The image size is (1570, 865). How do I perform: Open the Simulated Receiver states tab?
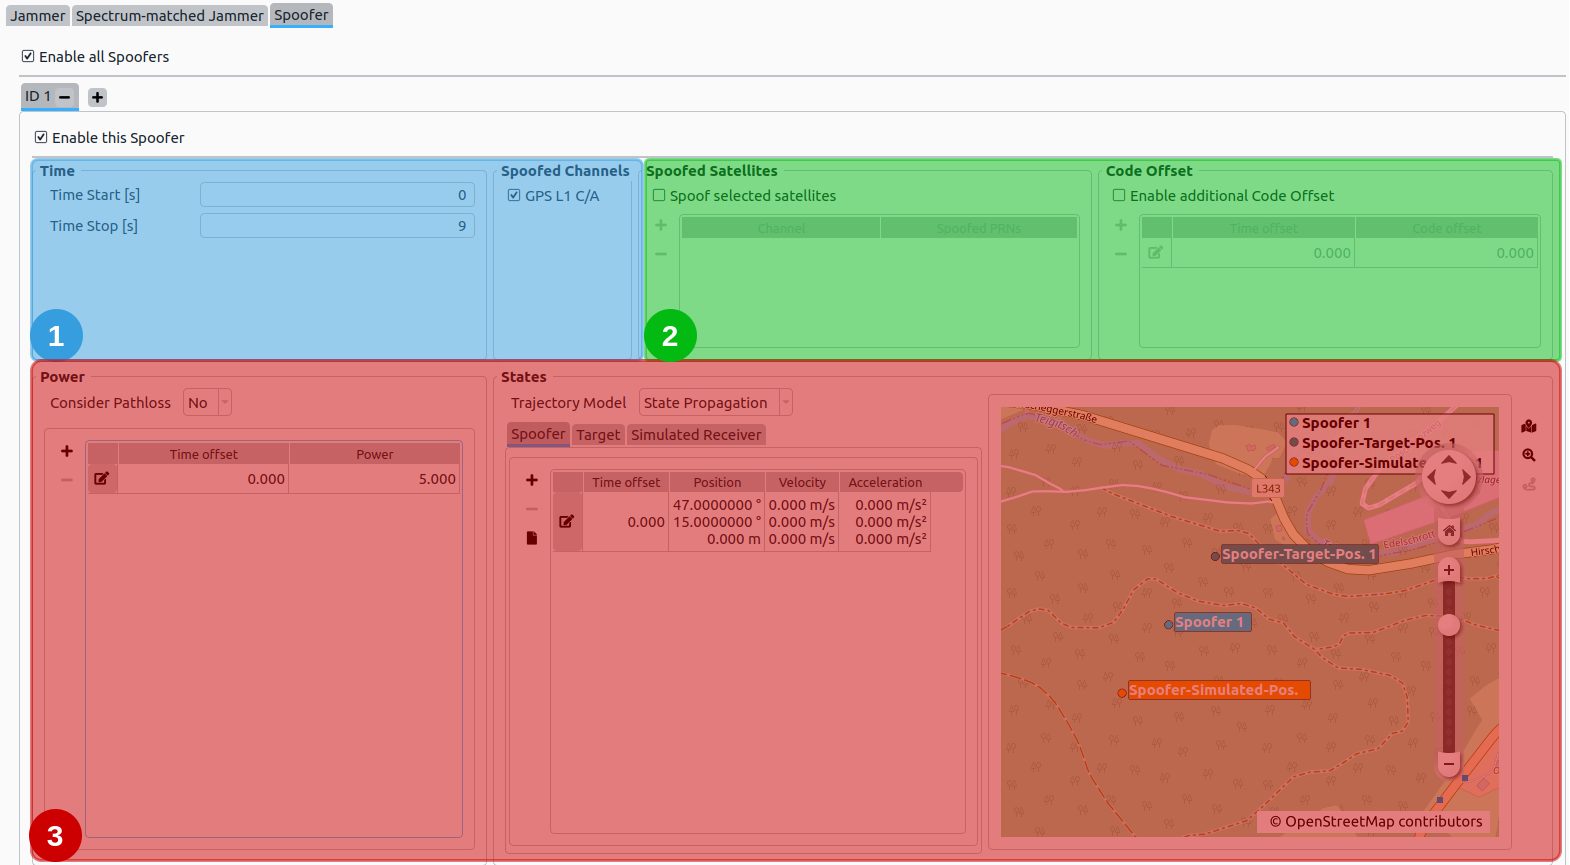[x=696, y=435]
